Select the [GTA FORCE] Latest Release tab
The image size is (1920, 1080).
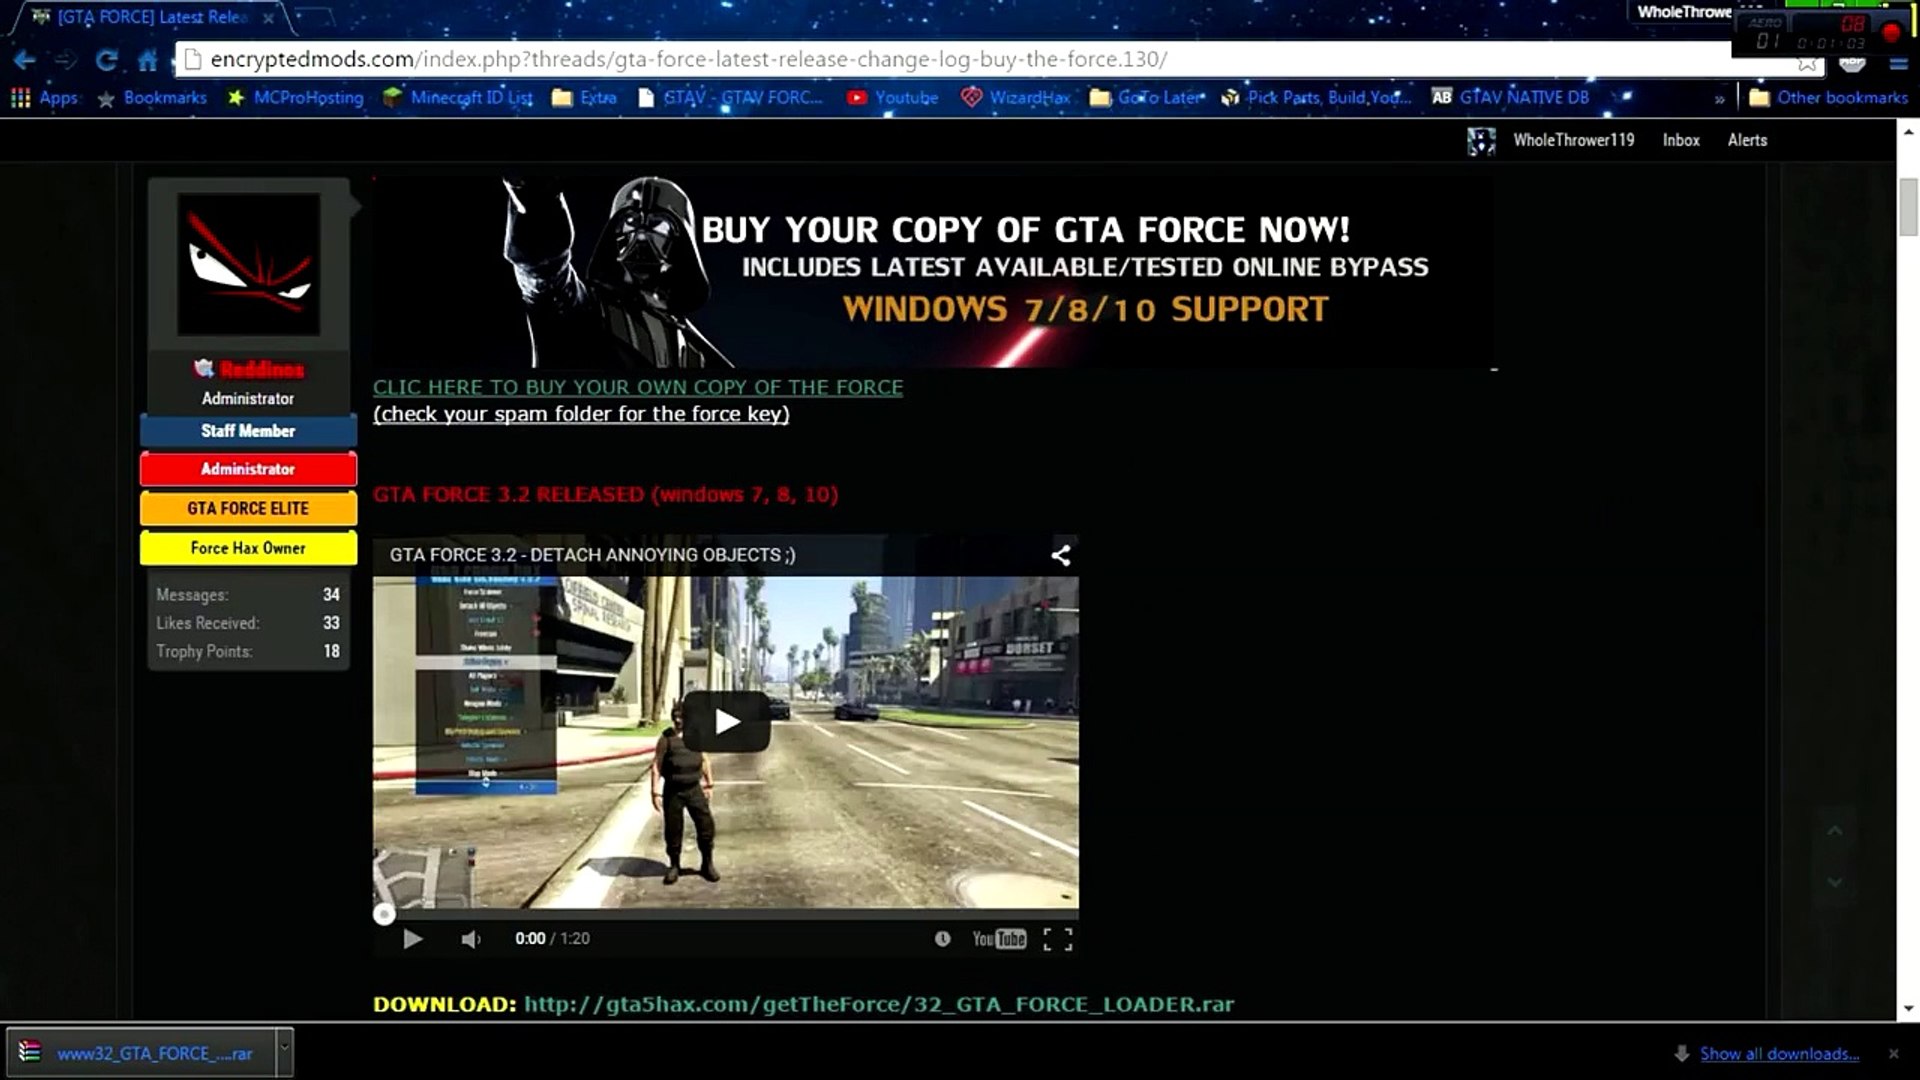pos(150,17)
